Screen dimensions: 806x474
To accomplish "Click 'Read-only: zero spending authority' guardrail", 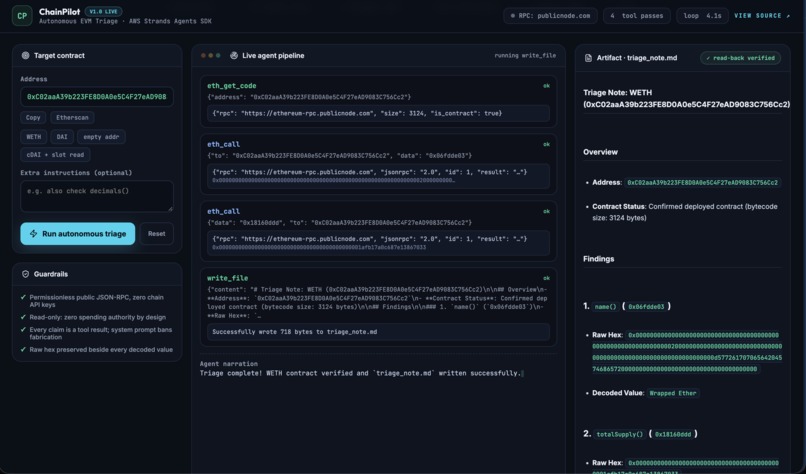I will click(98, 317).
